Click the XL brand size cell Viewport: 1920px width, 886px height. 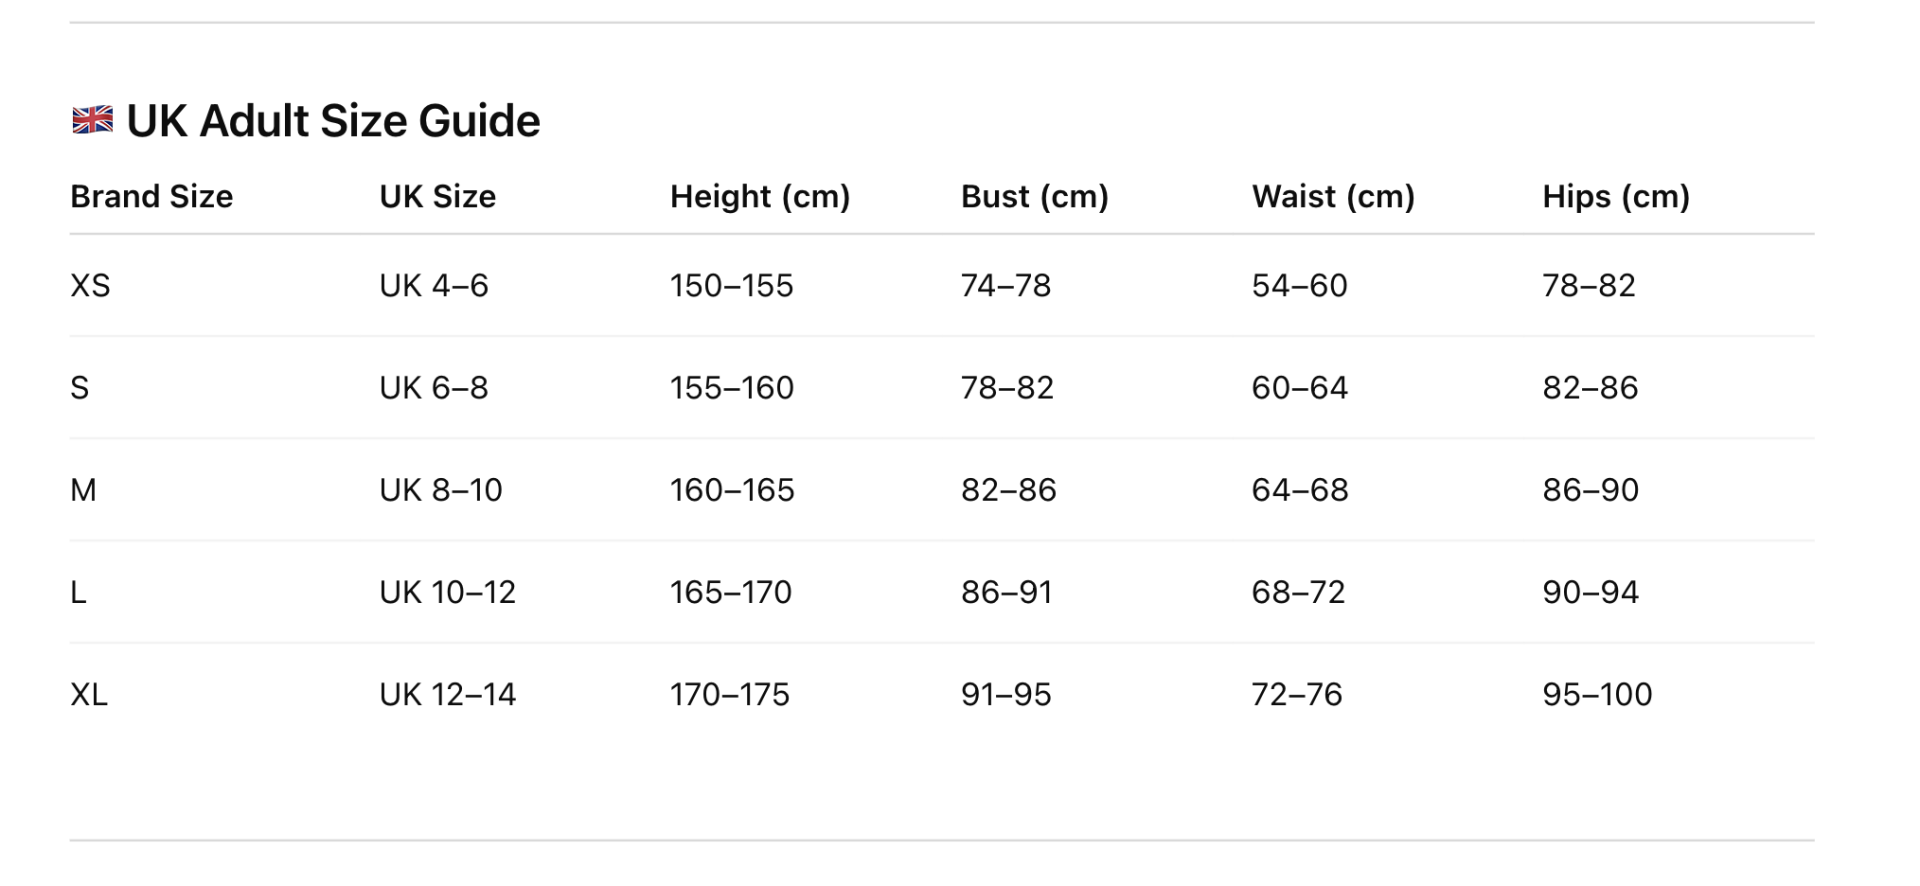(89, 694)
